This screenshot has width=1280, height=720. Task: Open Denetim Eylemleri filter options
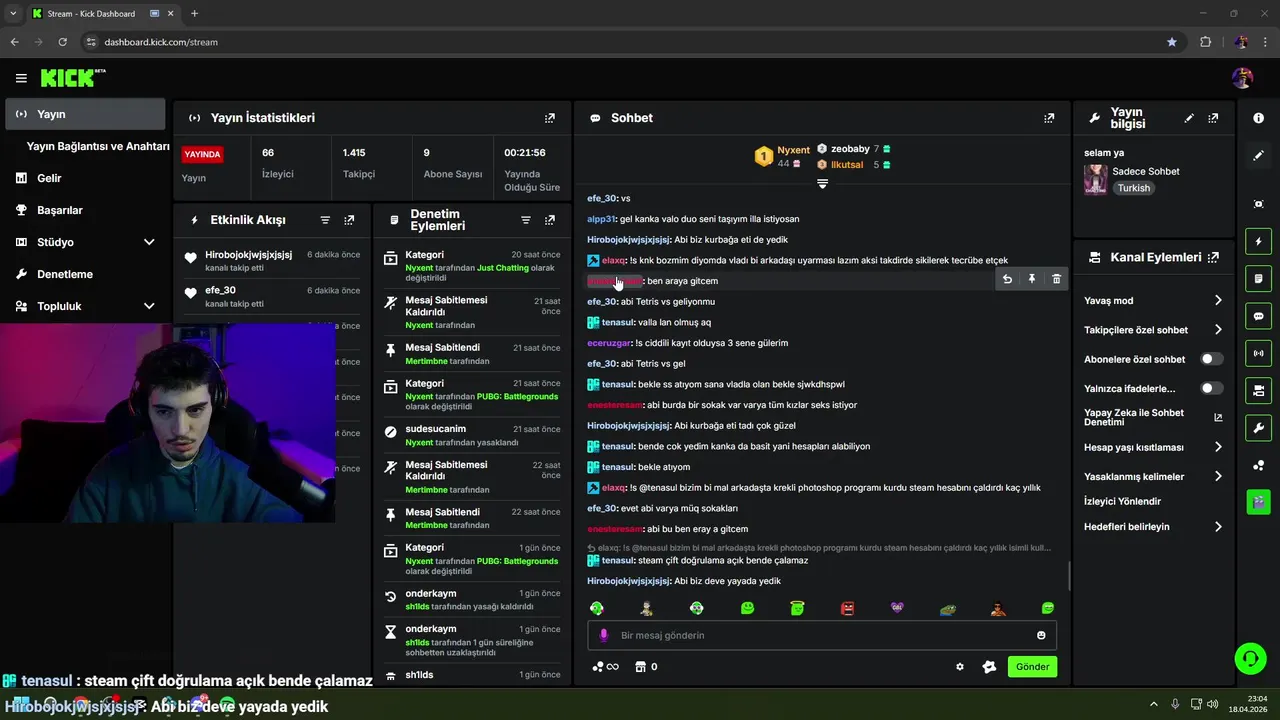(x=526, y=220)
